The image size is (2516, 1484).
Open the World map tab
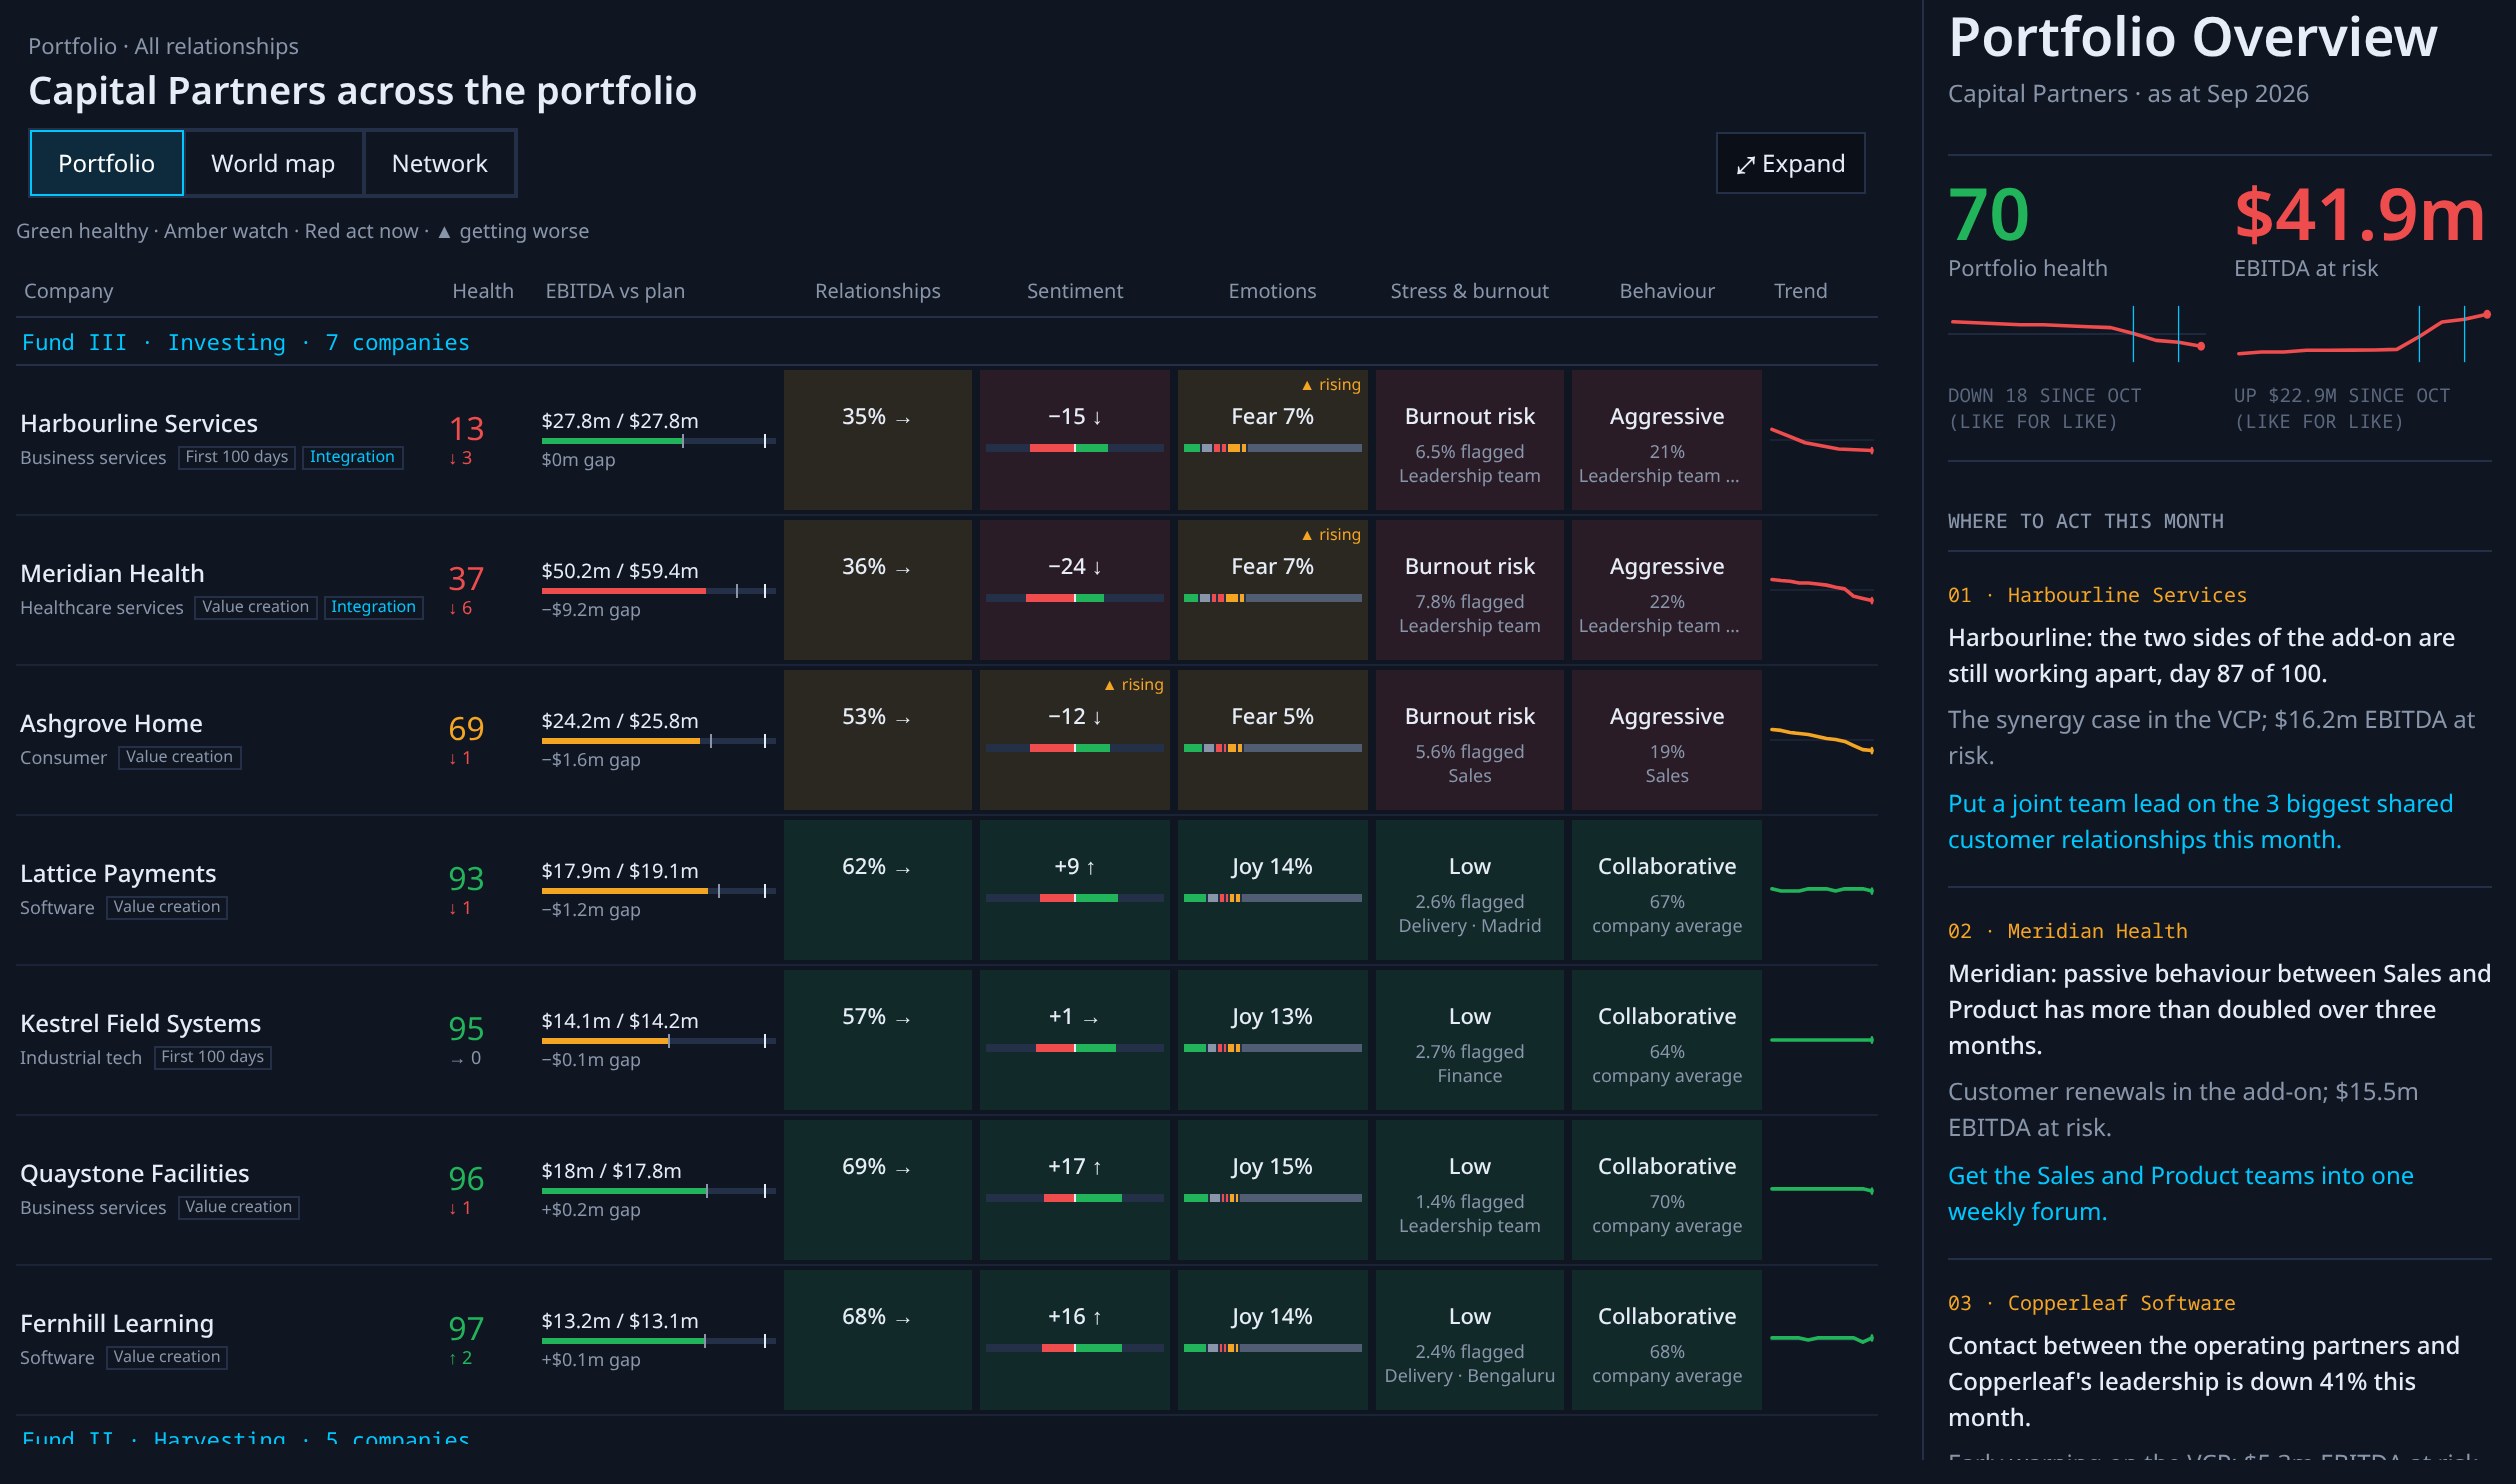point(273,163)
